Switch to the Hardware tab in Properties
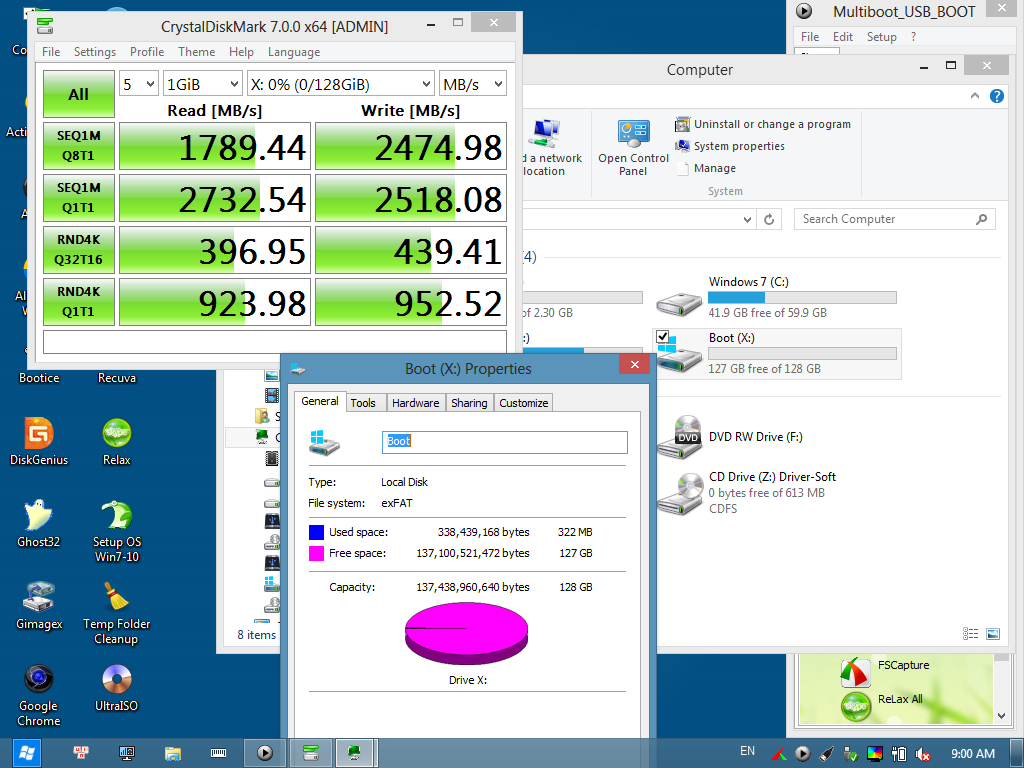This screenshot has height=768, width=1024. tap(415, 403)
